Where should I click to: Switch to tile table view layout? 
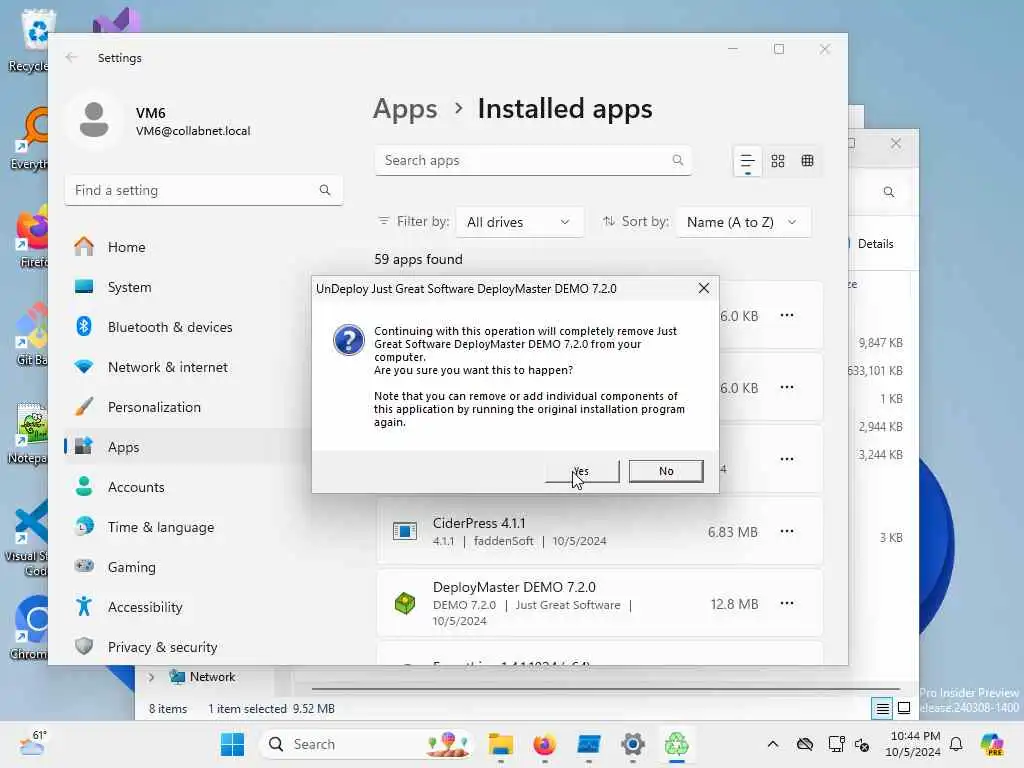(x=807, y=161)
